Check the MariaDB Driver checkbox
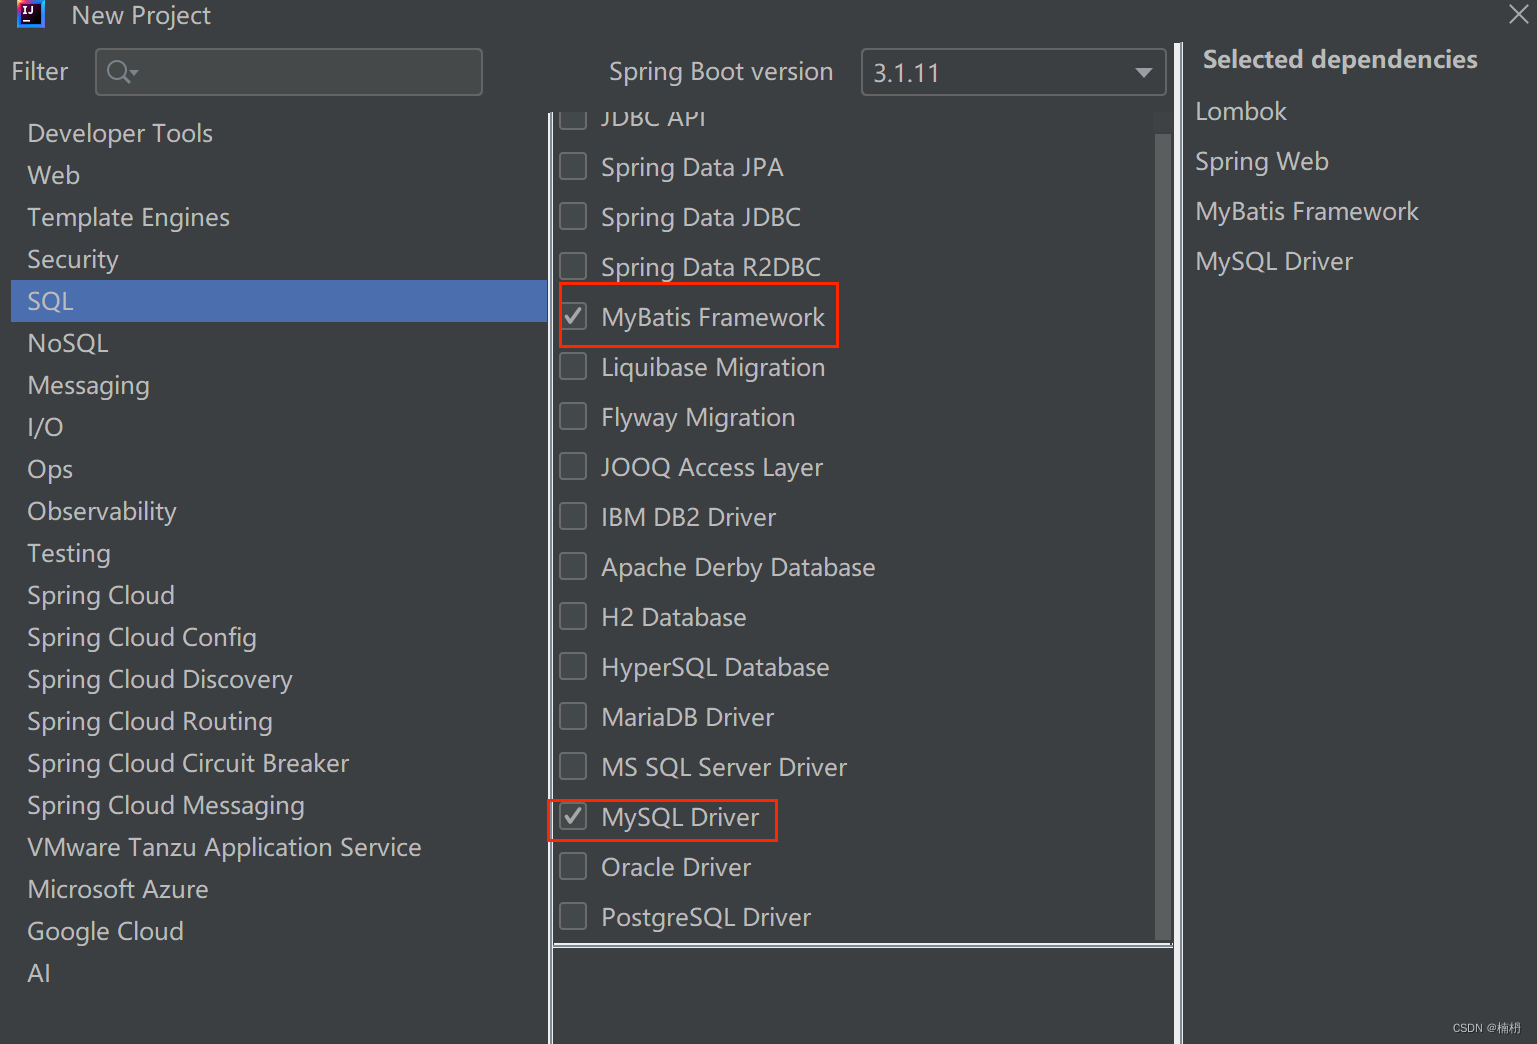 pos(573,716)
